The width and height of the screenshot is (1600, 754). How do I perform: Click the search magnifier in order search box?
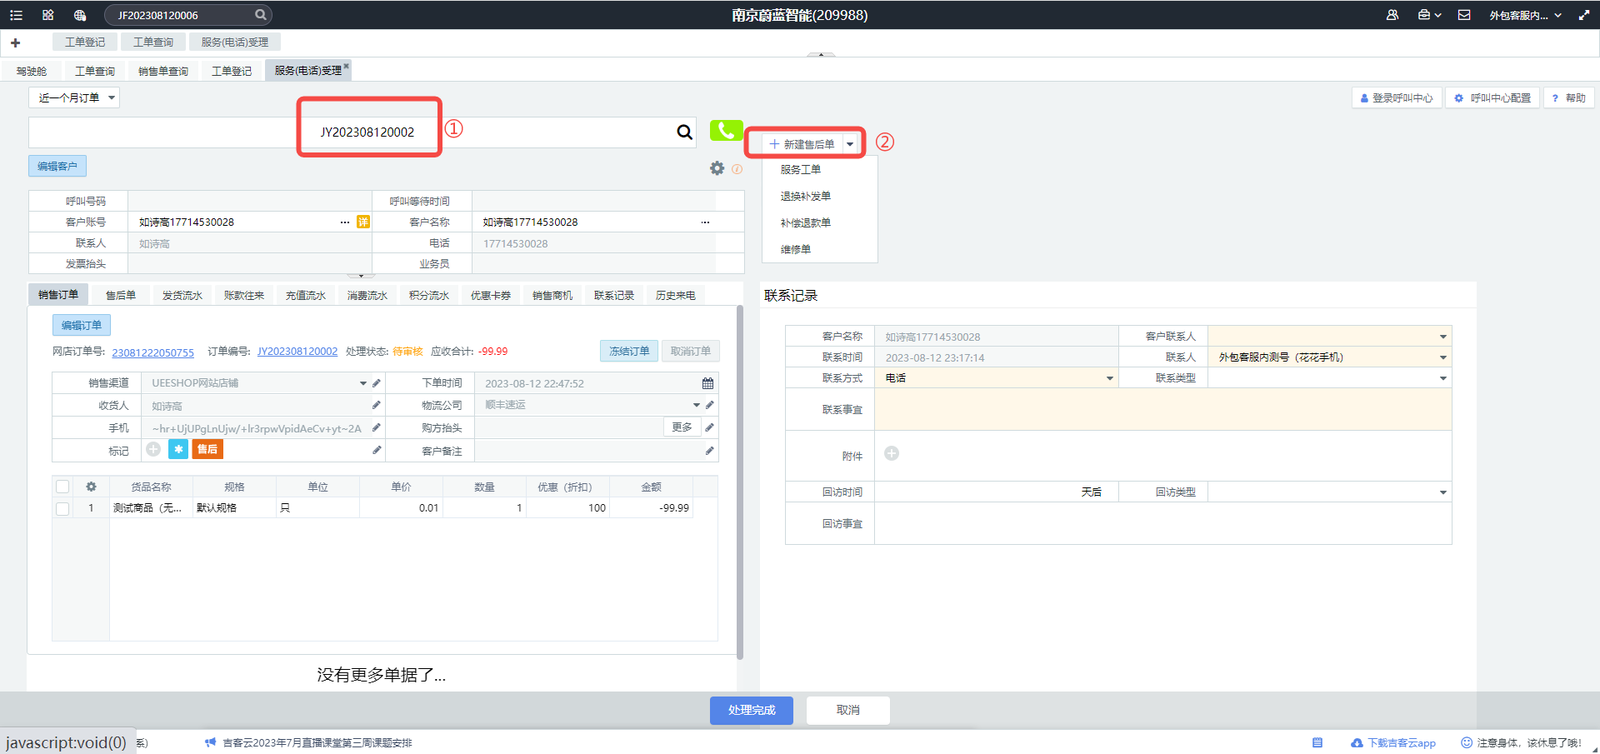point(685,132)
